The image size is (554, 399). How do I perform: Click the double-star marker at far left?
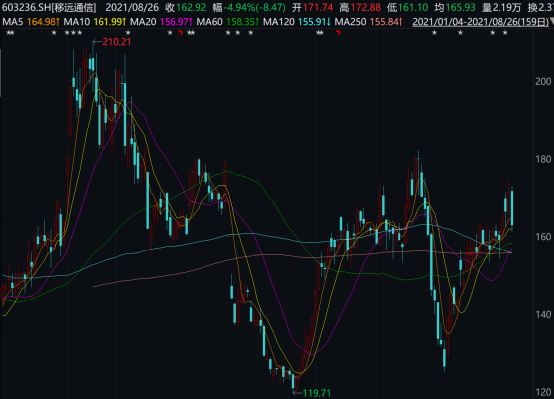point(10,33)
